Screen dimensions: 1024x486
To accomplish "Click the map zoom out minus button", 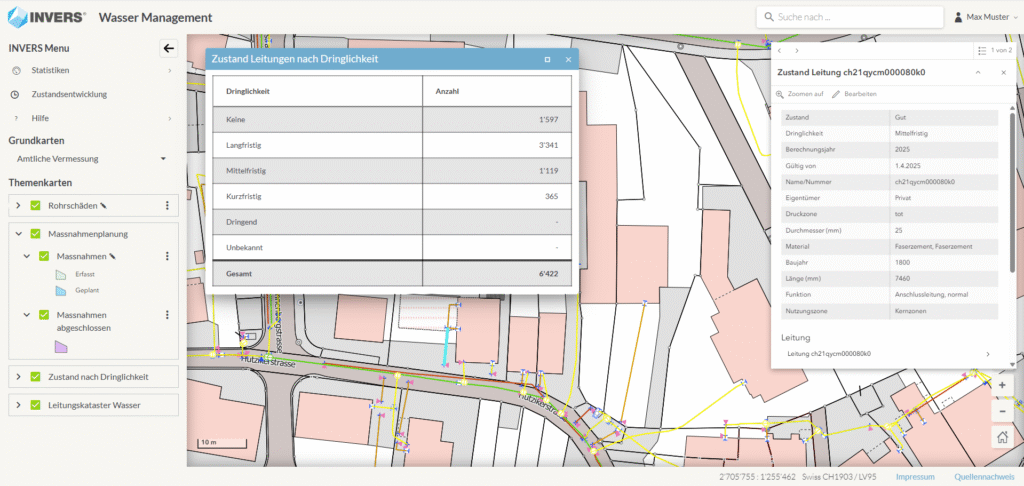I will pos(1001,411).
